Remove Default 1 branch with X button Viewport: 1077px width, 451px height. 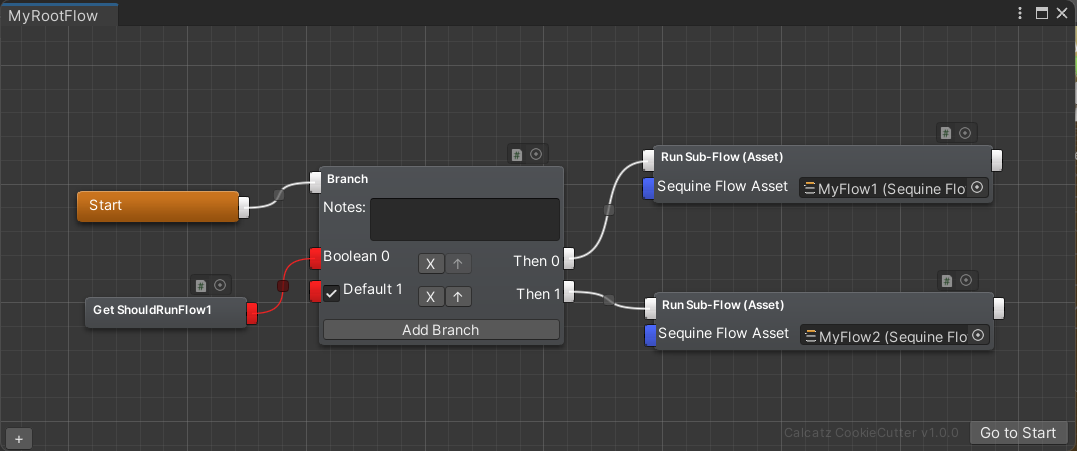coord(431,297)
